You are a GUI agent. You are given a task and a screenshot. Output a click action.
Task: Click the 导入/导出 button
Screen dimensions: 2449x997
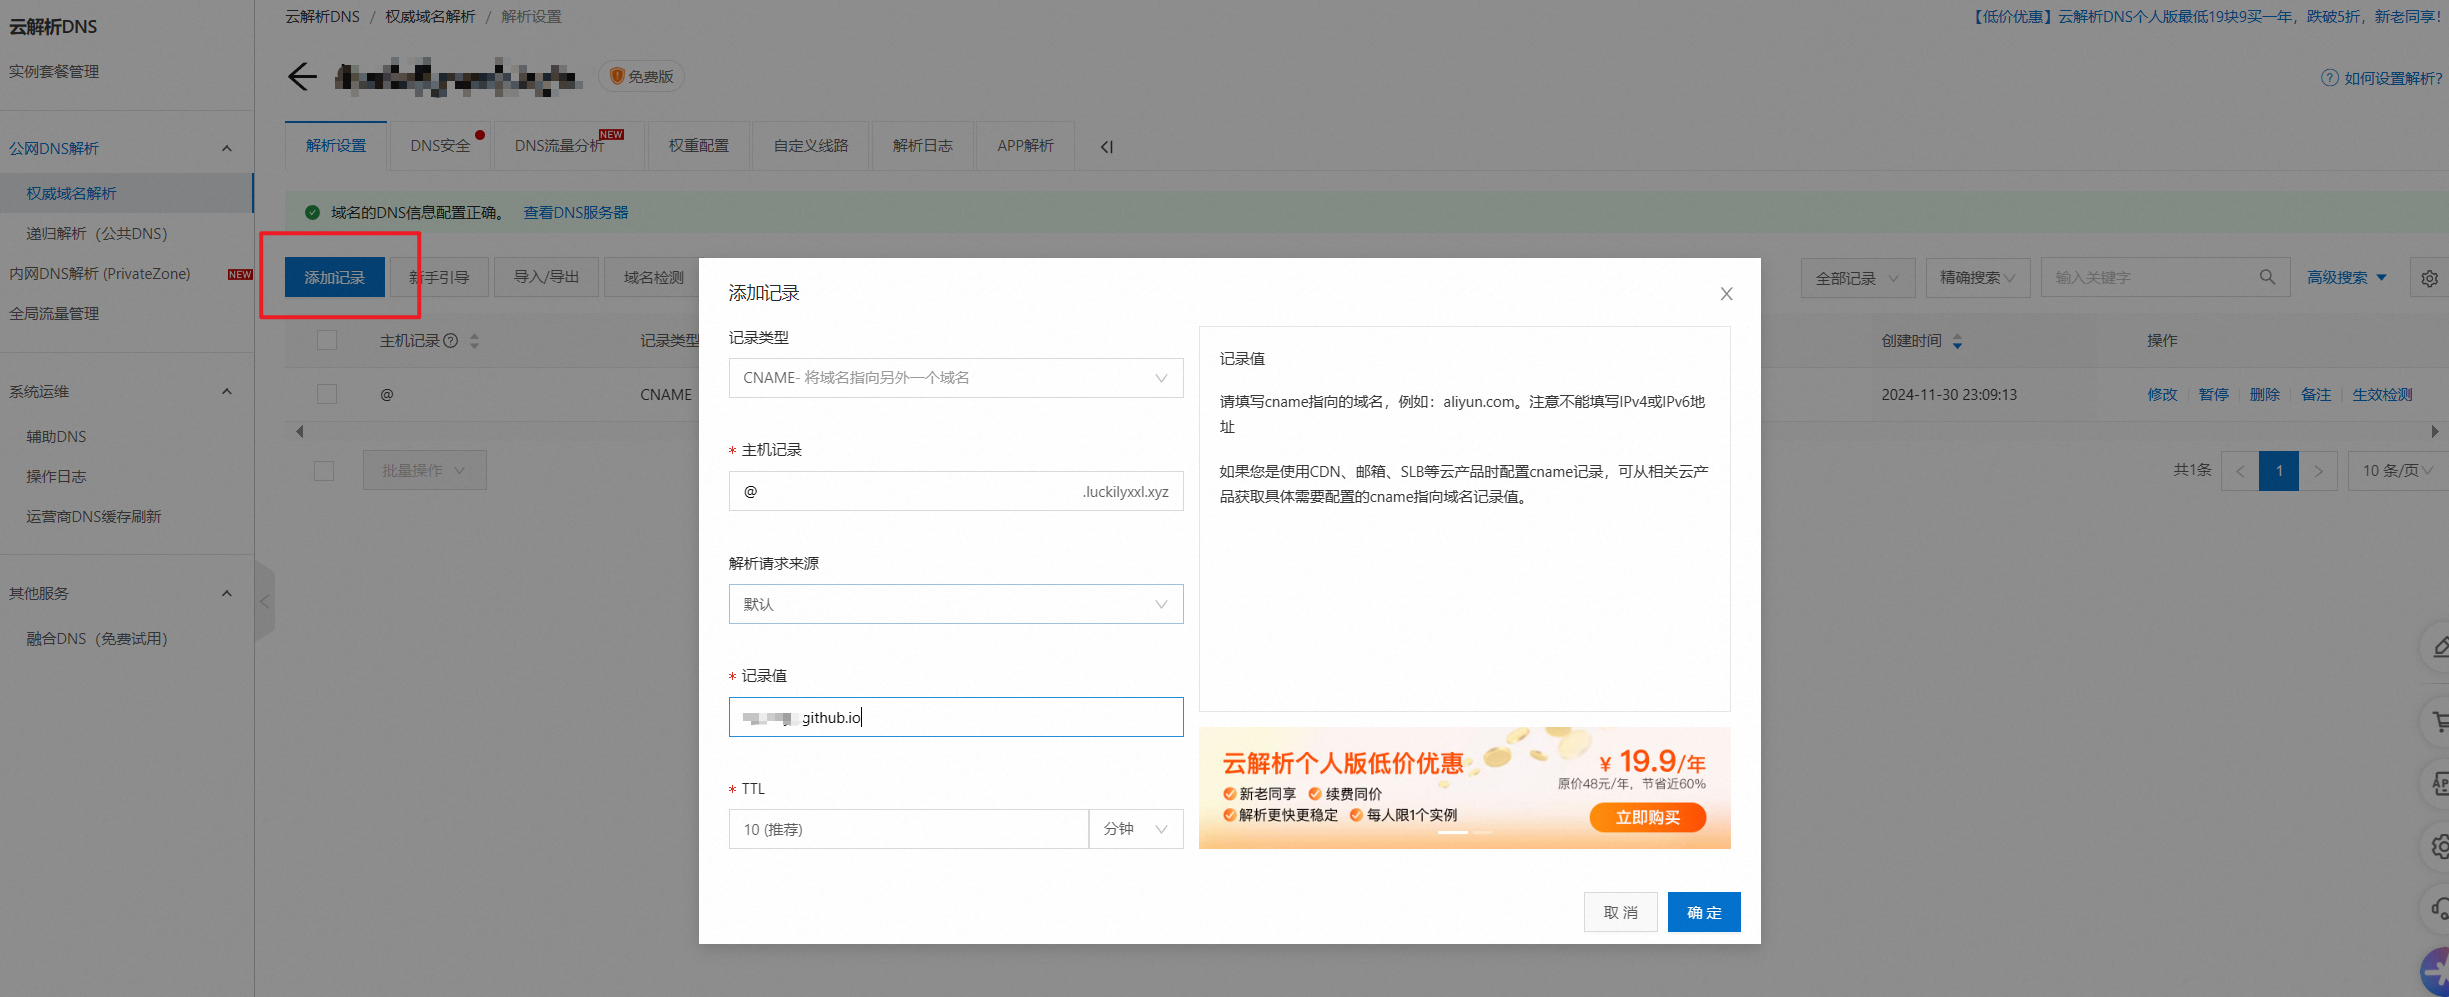(x=546, y=277)
